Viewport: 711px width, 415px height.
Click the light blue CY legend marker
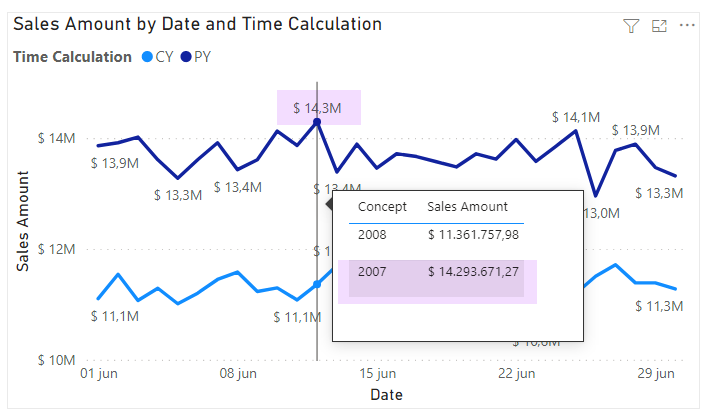[148, 57]
